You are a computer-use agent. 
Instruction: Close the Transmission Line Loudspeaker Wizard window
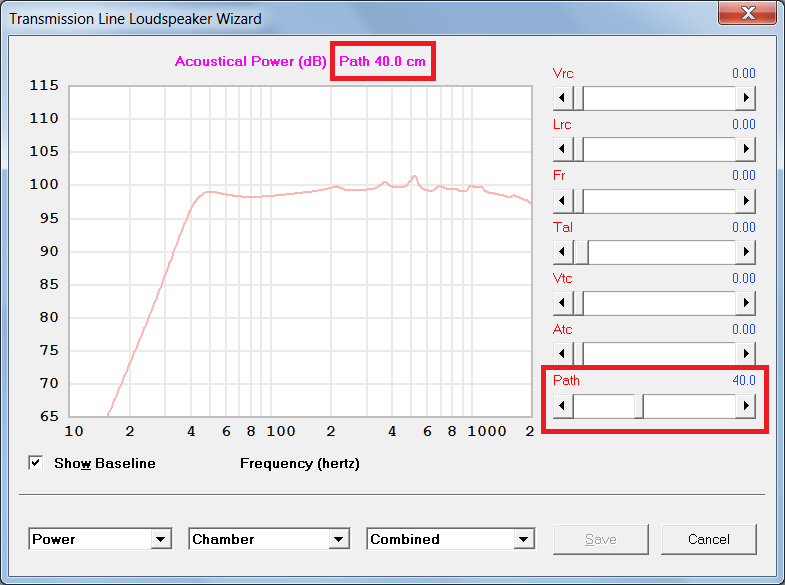tap(747, 13)
